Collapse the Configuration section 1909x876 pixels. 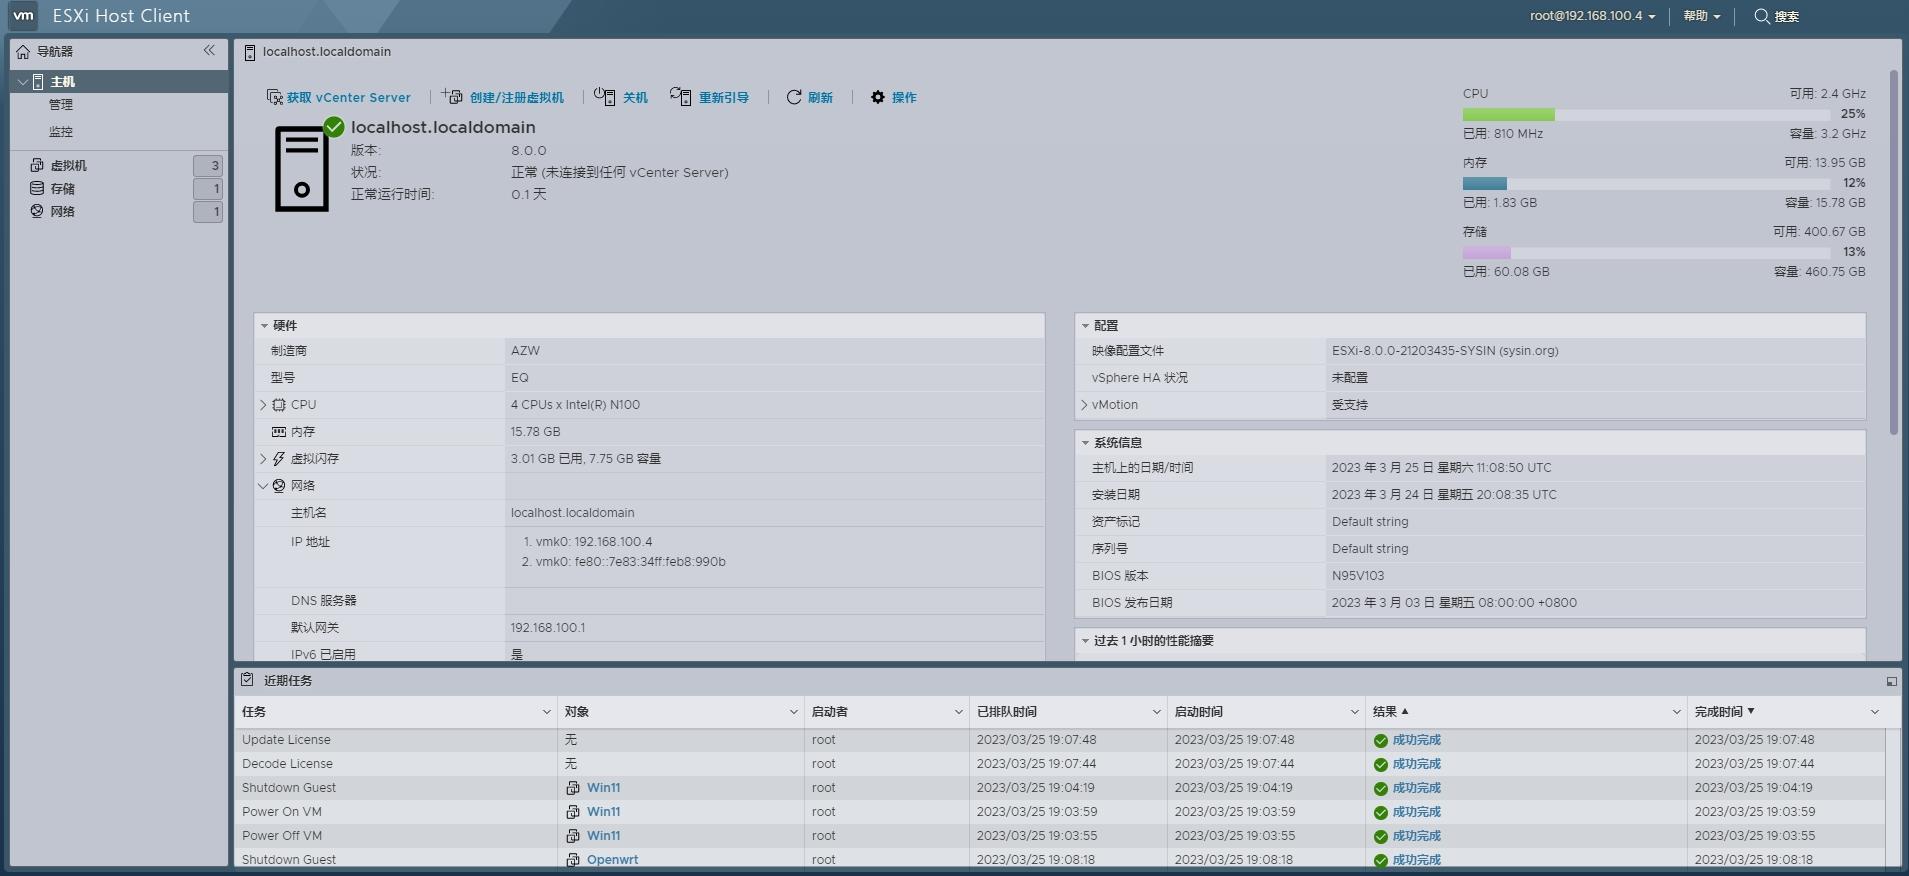pos(1085,326)
